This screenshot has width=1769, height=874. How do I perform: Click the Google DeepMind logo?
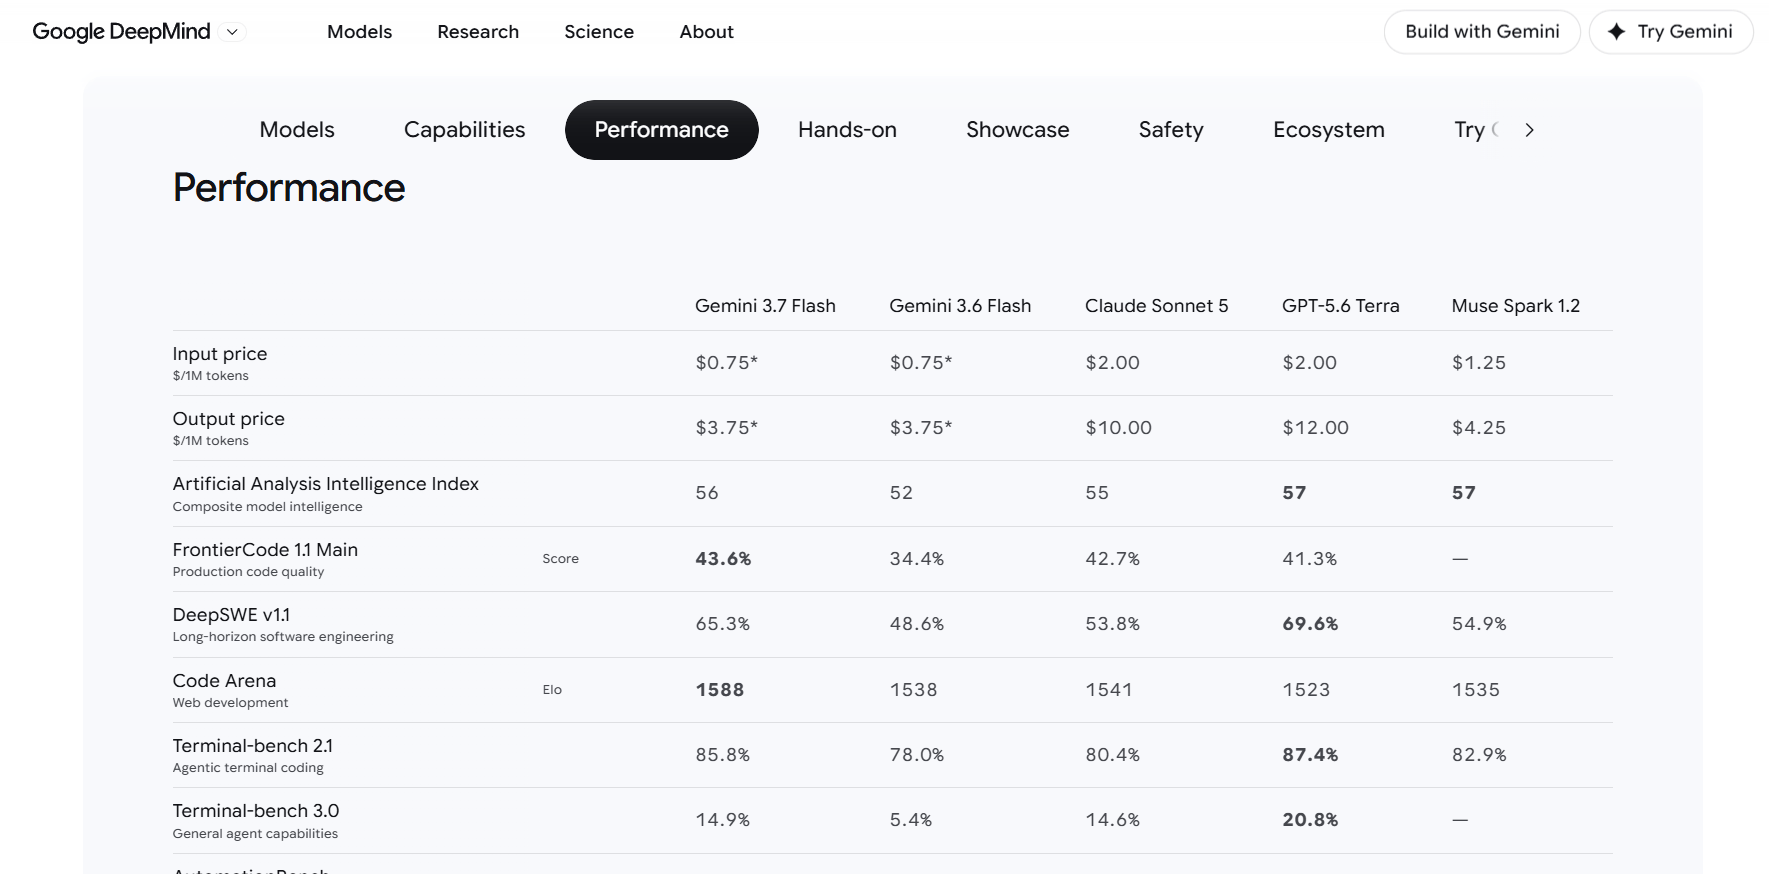(121, 31)
